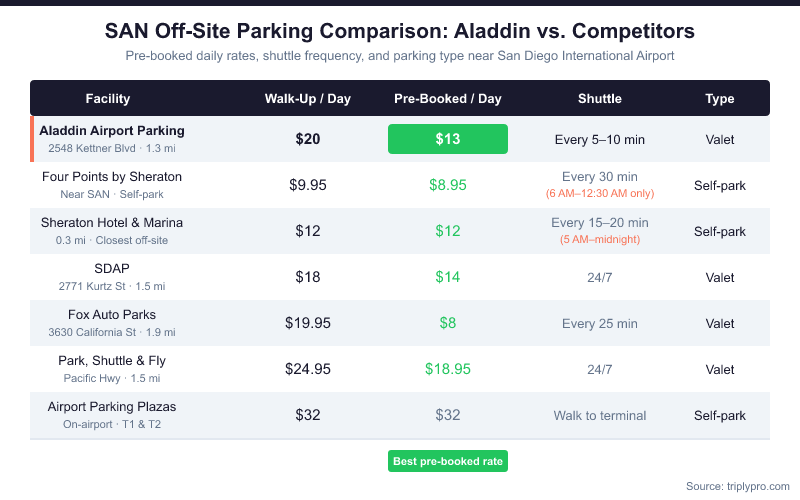Click the Fox Auto Parks $8 pre-booked price

(447, 323)
